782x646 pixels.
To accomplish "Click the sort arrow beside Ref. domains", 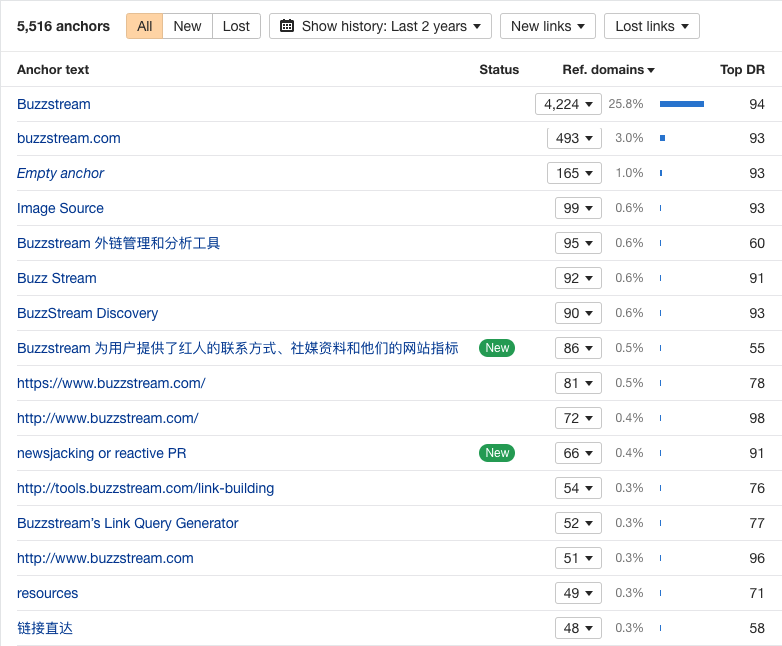I will pos(652,70).
